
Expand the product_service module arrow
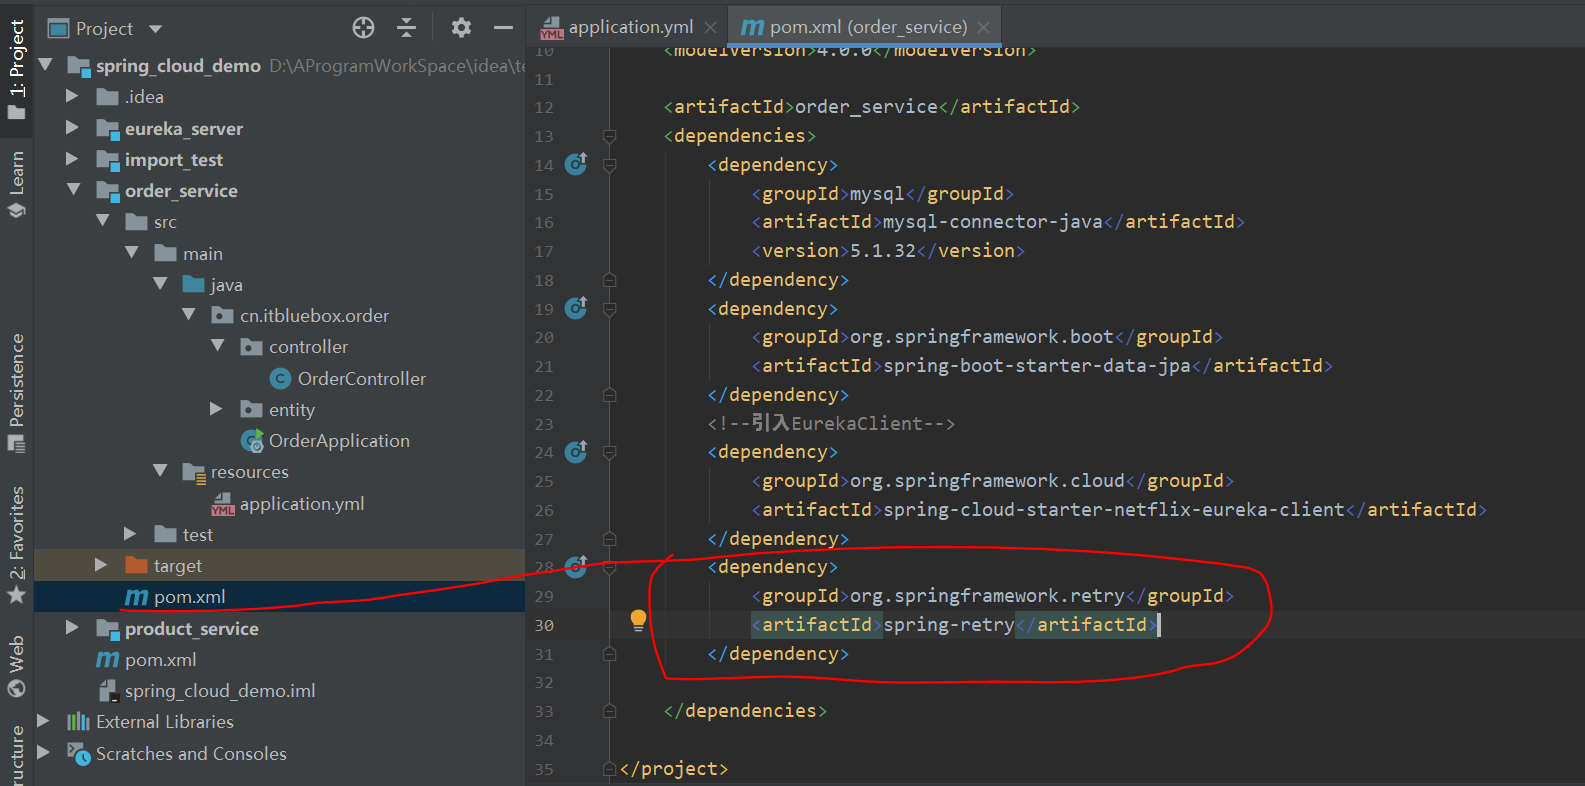pos(72,628)
